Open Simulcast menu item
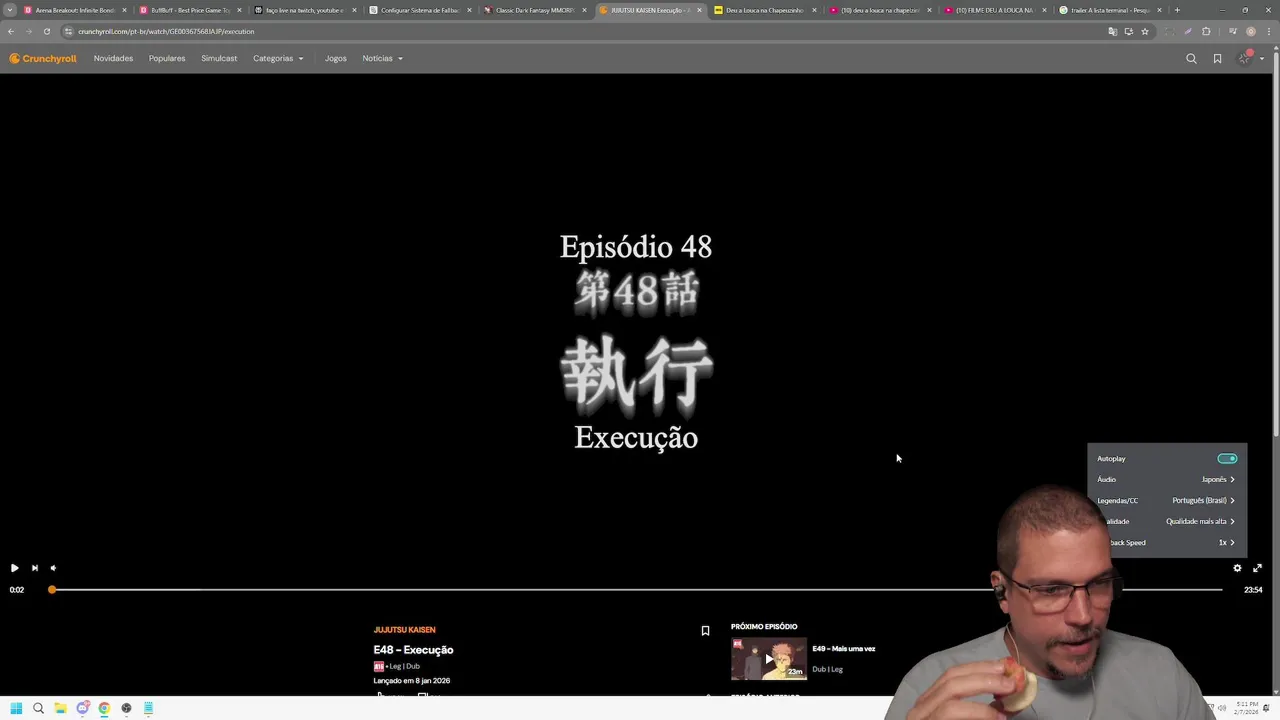The height and width of the screenshot is (720, 1280). pos(219,59)
